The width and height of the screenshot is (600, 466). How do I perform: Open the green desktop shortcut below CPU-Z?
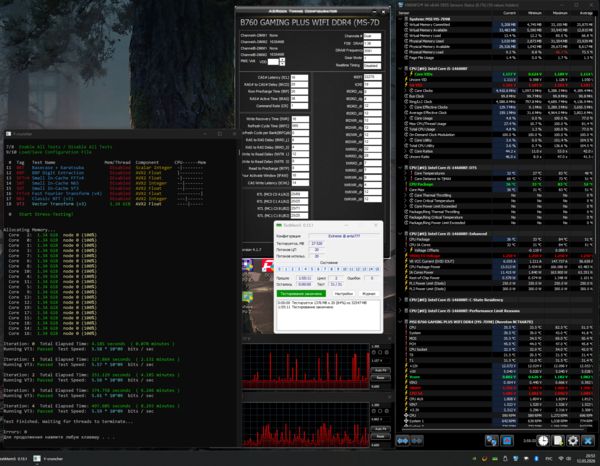coord(248,297)
